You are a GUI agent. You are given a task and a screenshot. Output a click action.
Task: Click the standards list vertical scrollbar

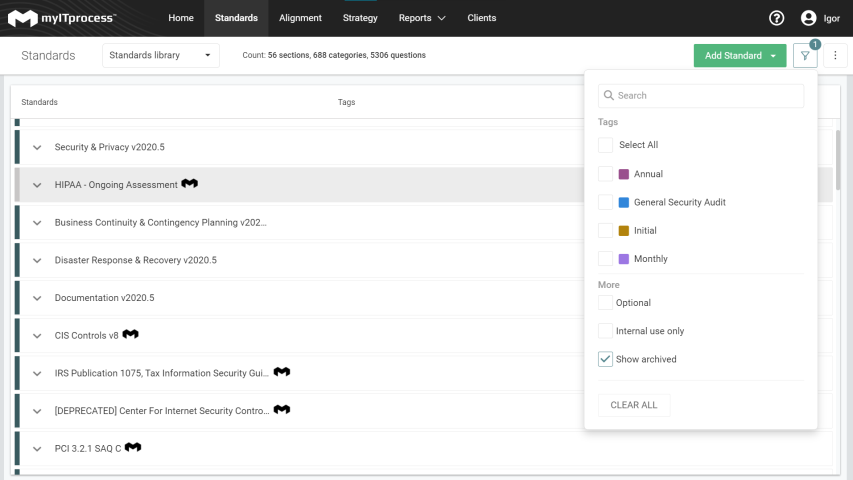click(838, 160)
